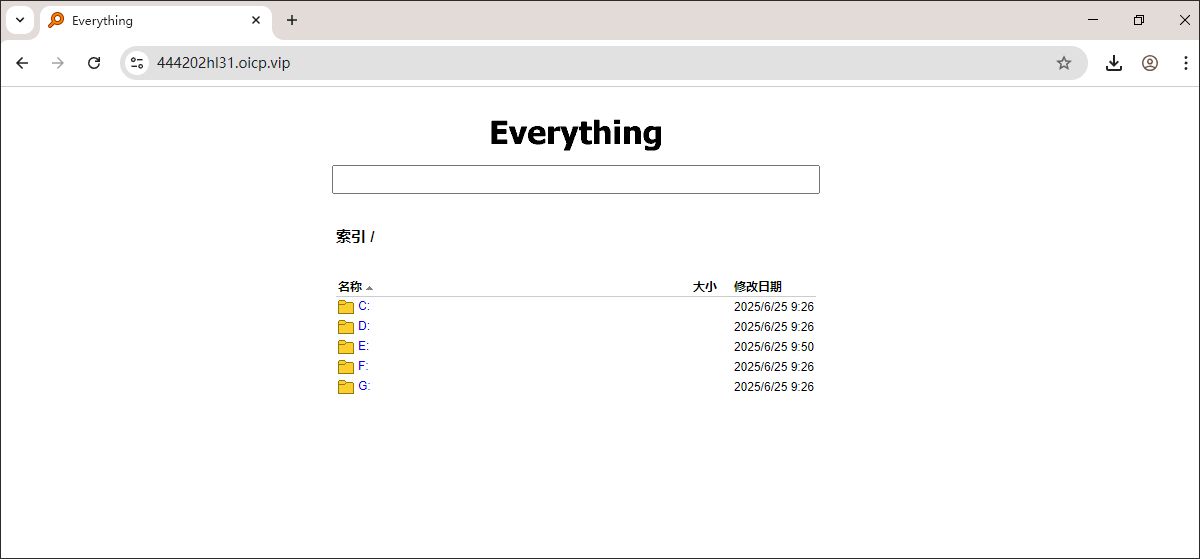
Task: Click the E: date 2025/6/25 9:50
Action: 774,347
